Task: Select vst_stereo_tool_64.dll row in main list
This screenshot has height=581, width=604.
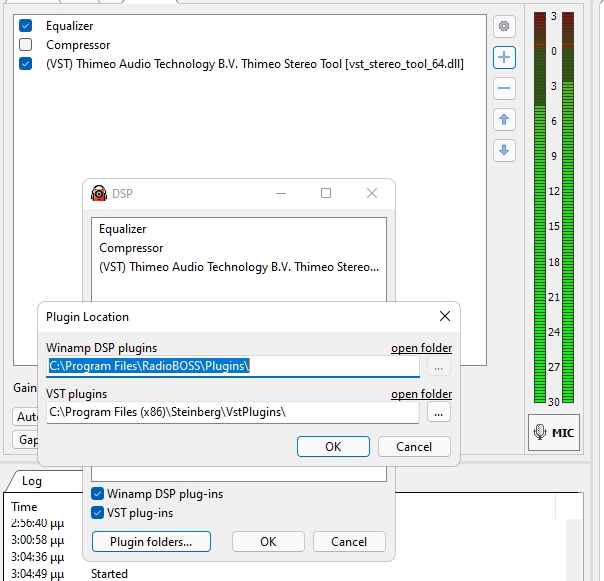Action: click(255, 64)
